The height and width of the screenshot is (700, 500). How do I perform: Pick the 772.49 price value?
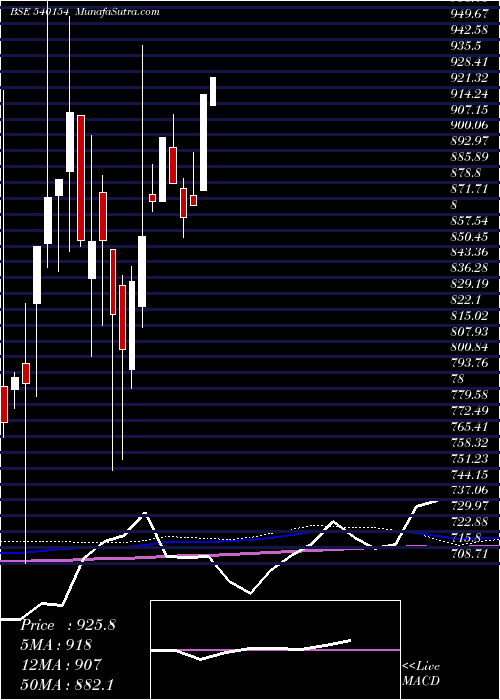[x=469, y=411]
